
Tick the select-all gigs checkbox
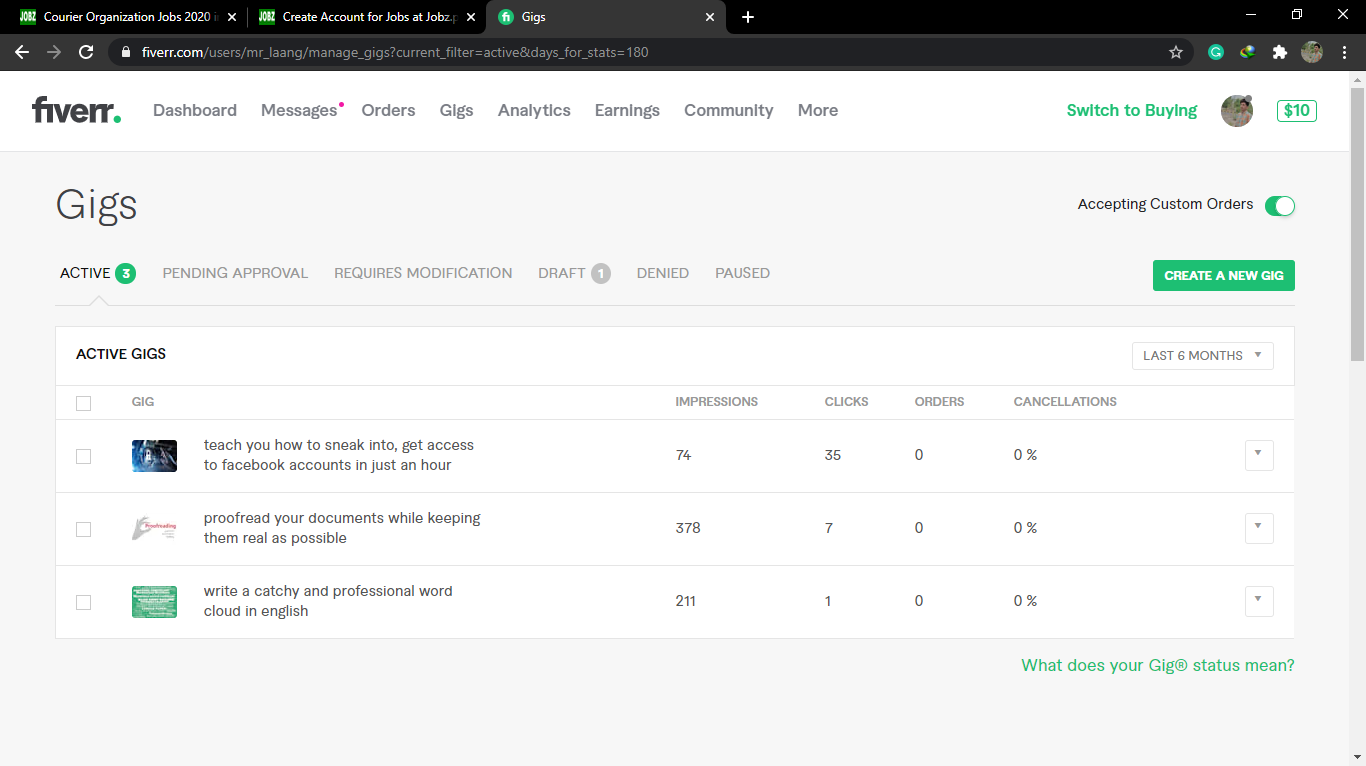point(84,403)
